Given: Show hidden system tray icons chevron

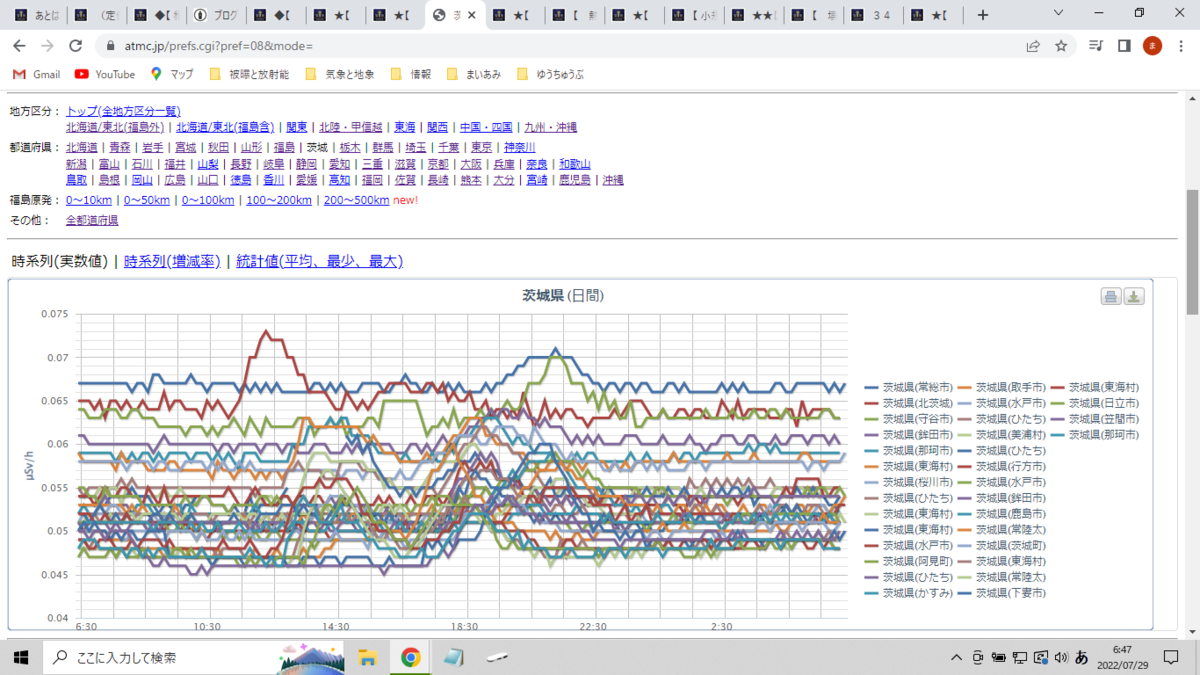Looking at the screenshot, I should point(957,657).
